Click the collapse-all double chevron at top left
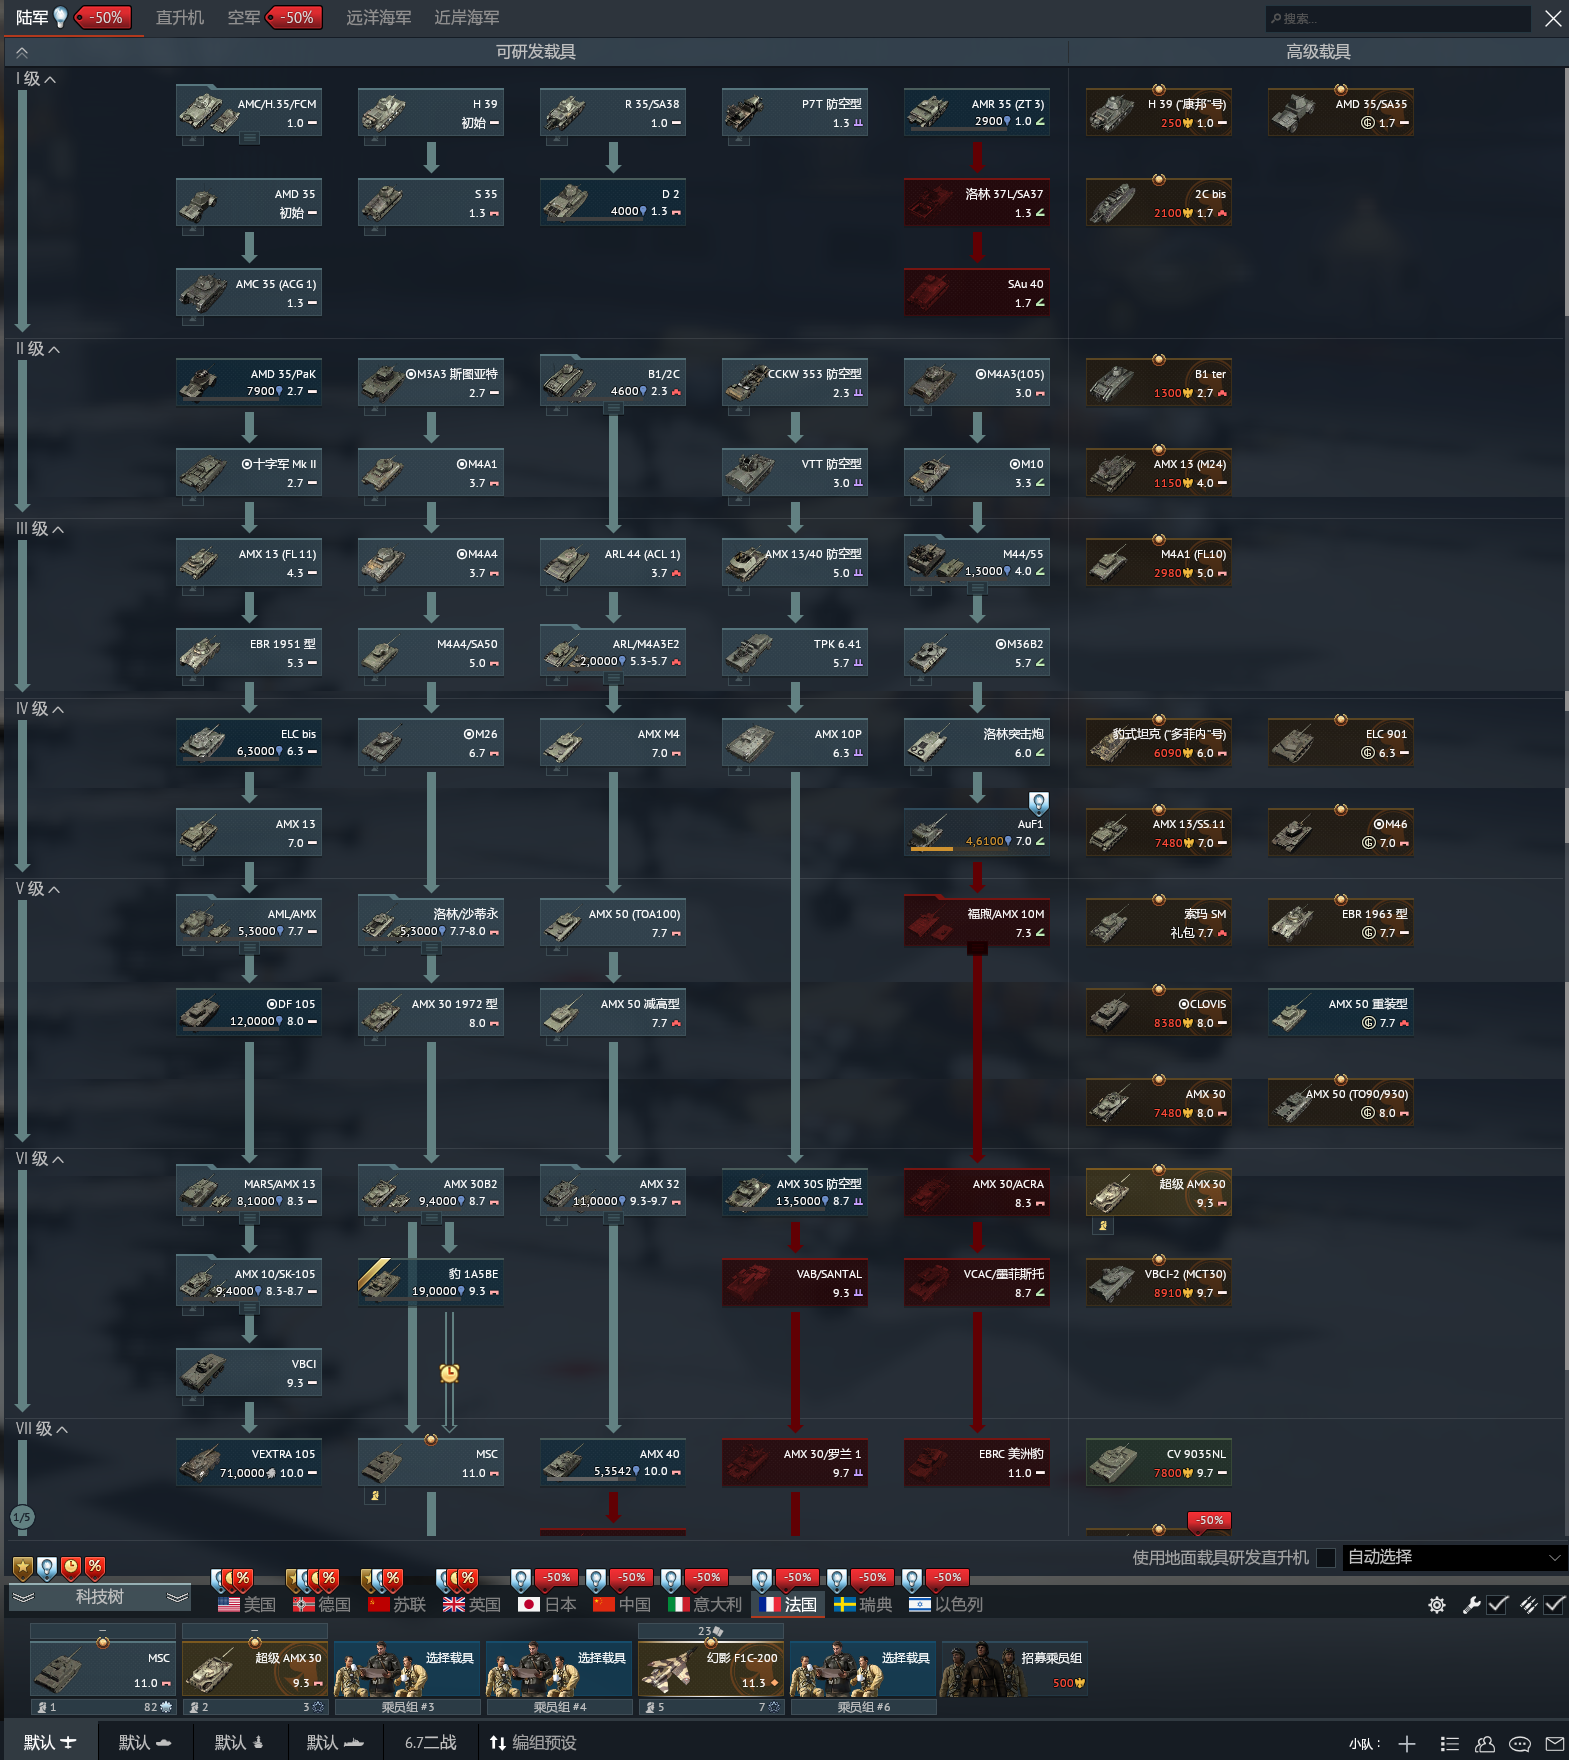 point(22,53)
